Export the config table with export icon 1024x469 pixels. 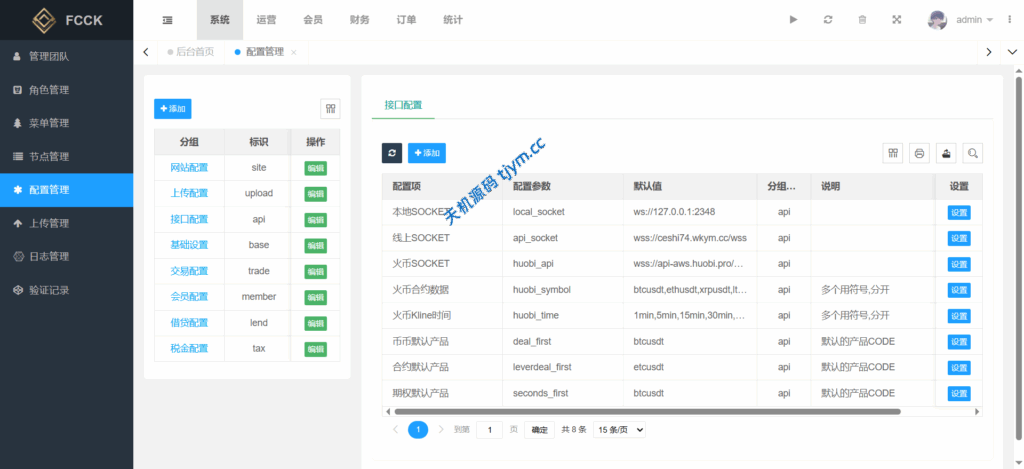coord(946,153)
